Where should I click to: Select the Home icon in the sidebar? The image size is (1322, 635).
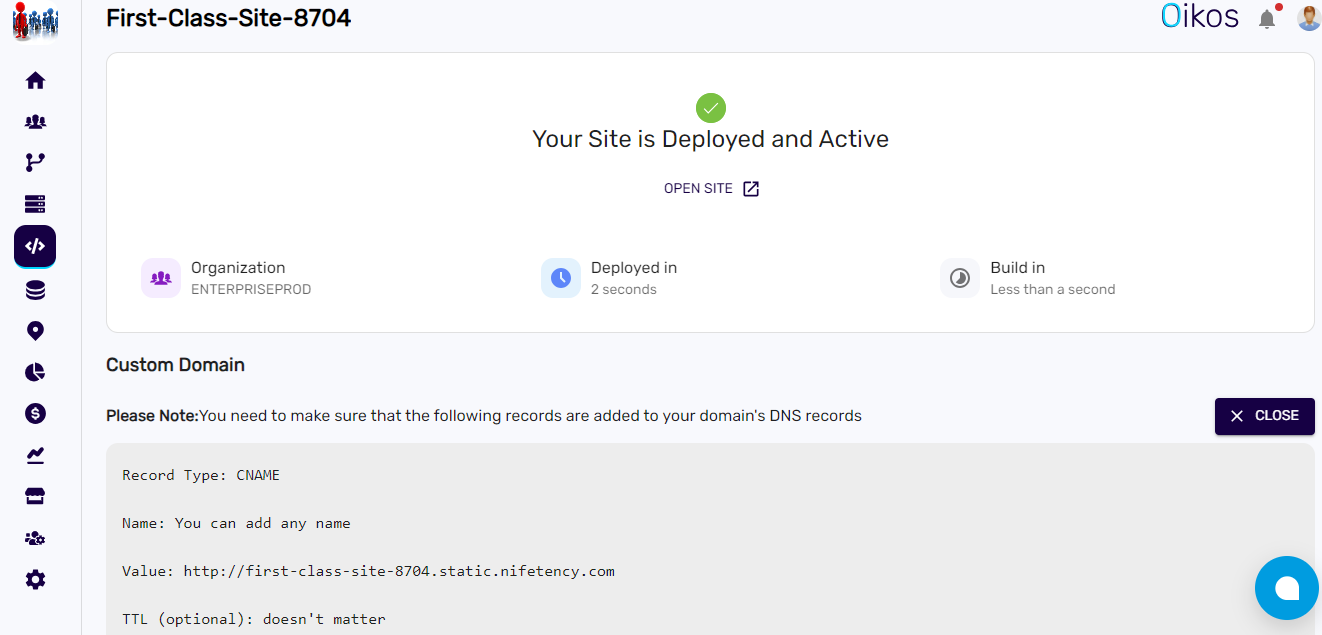click(35, 80)
